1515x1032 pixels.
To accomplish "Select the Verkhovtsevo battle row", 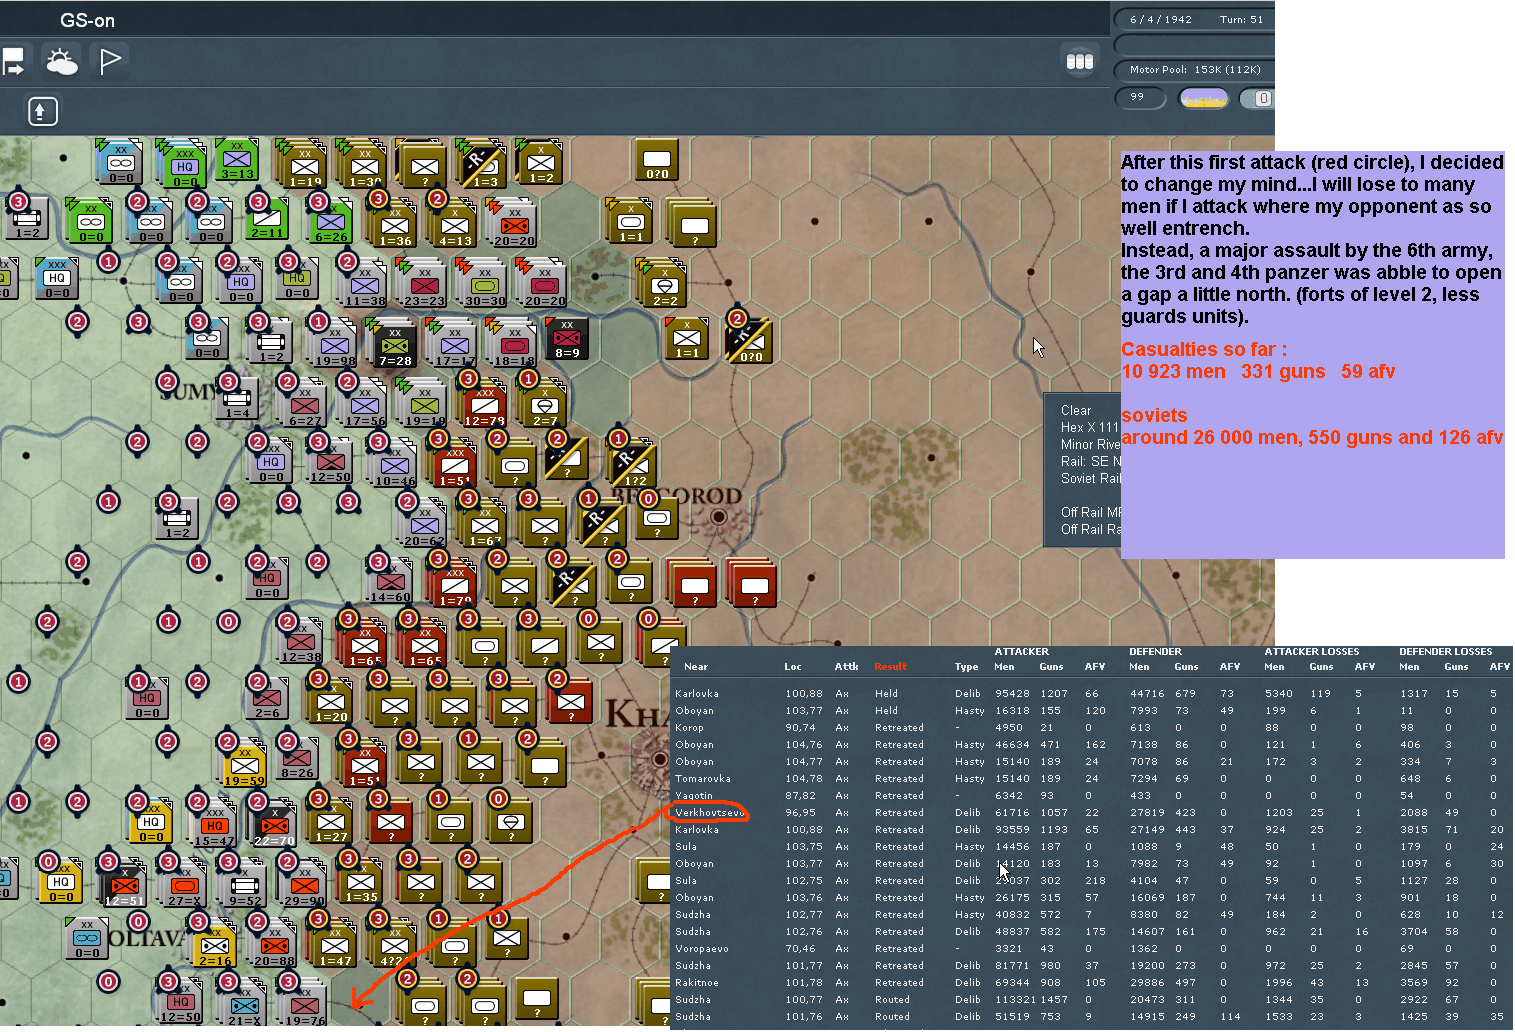I will point(1090,813).
